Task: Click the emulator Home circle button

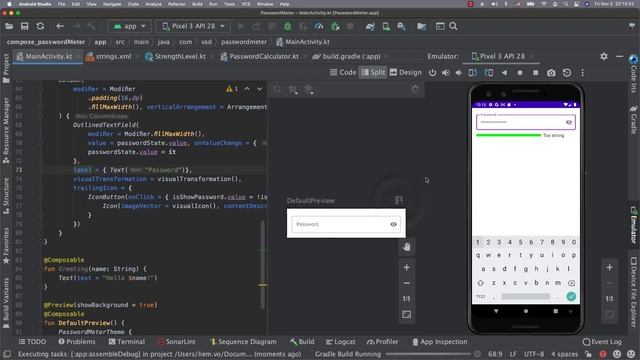Action: [x=520, y=73]
